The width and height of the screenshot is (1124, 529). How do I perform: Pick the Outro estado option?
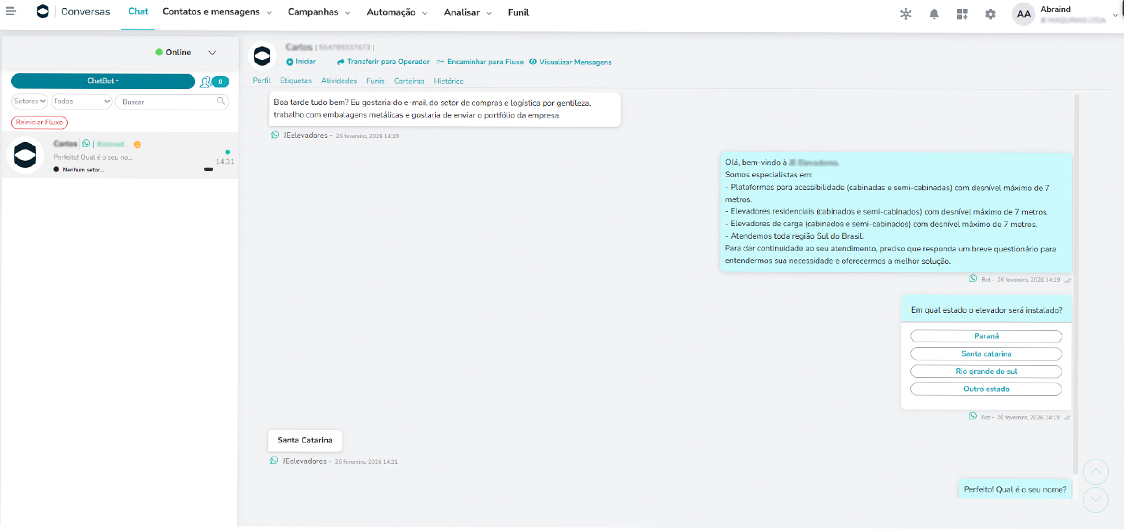tap(985, 389)
